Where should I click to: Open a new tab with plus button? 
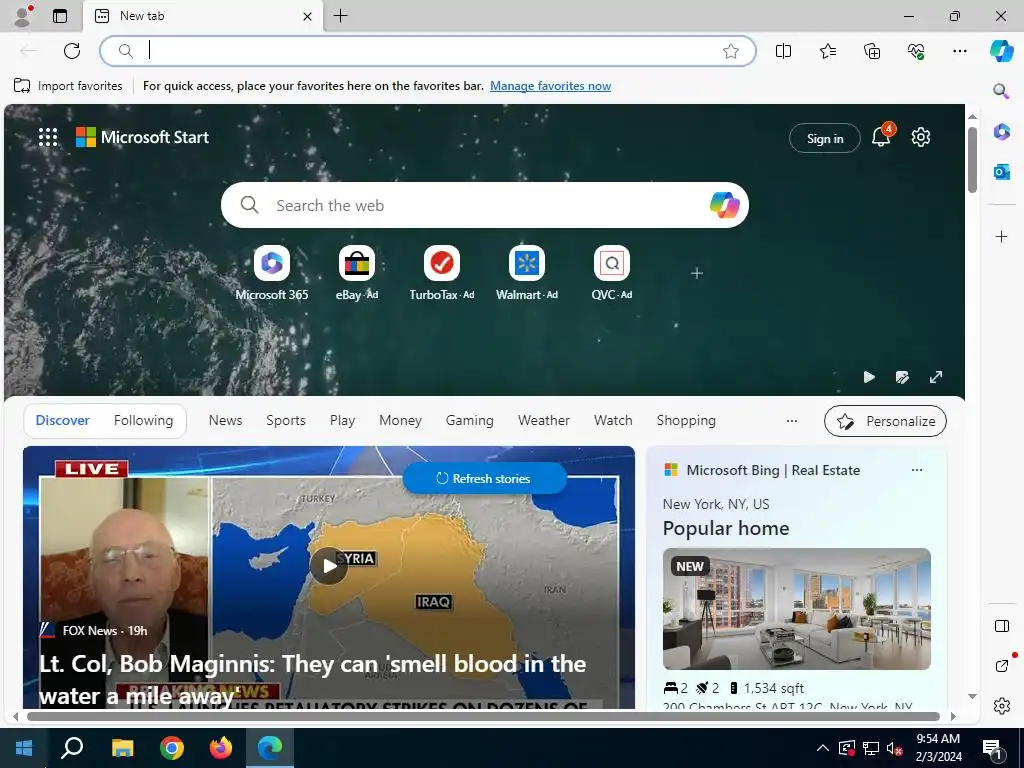pyautogui.click(x=340, y=16)
